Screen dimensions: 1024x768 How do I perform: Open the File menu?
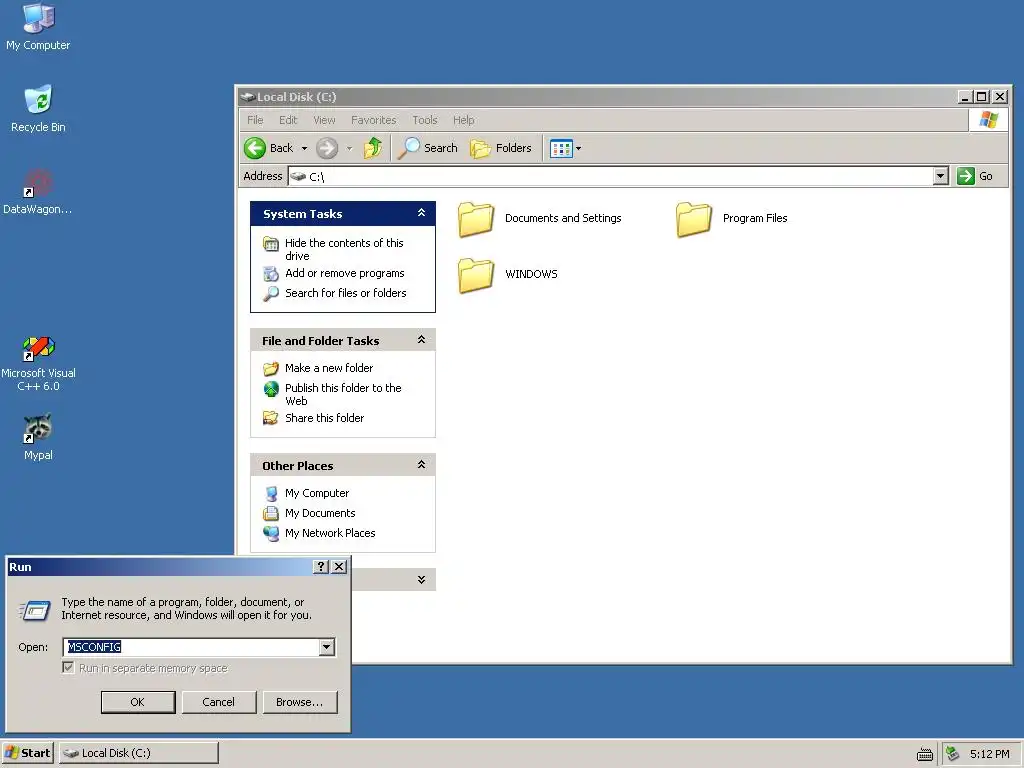click(255, 120)
